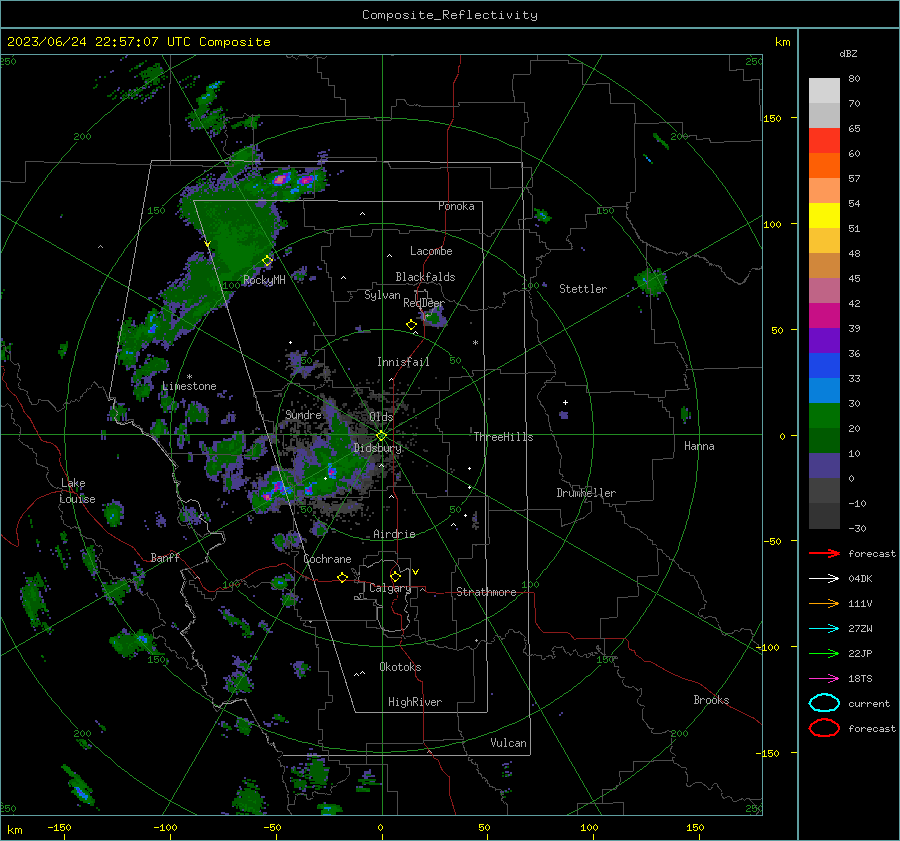Screen dimensions: 900x841
Task: Click the HighRiver city label
Action: pos(415,702)
